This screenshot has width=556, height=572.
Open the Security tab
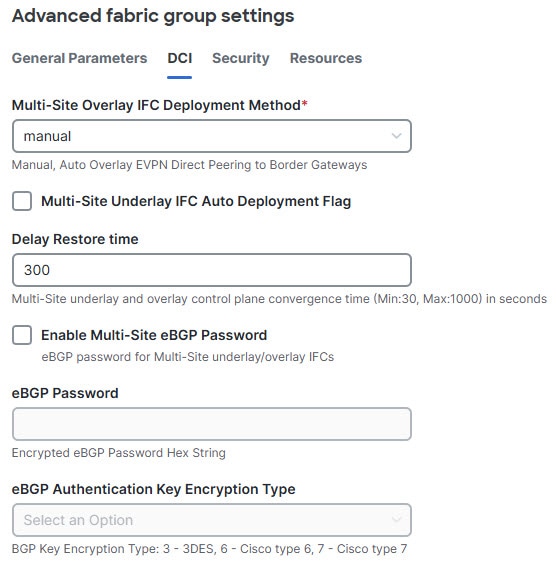pos(241,58)
